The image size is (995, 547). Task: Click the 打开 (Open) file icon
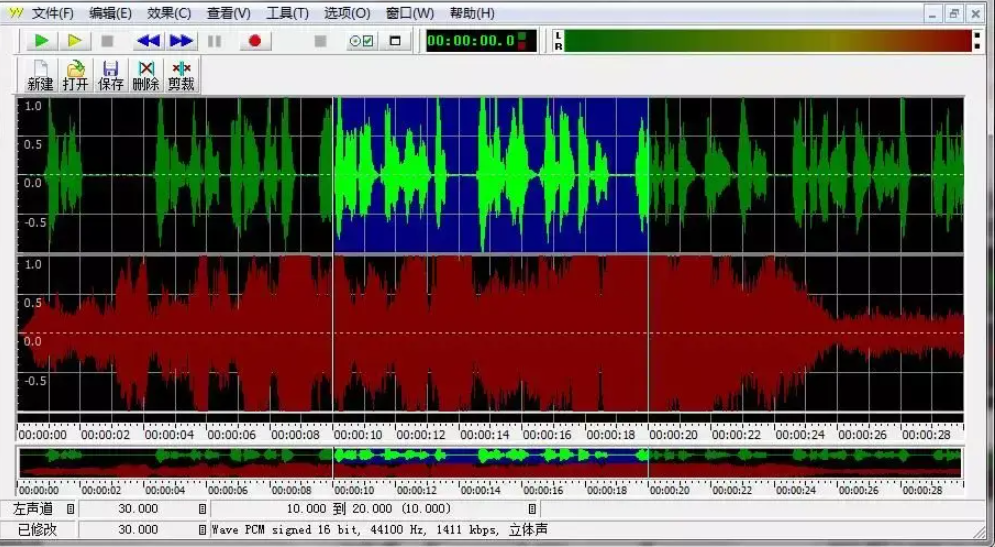point(75,75)
